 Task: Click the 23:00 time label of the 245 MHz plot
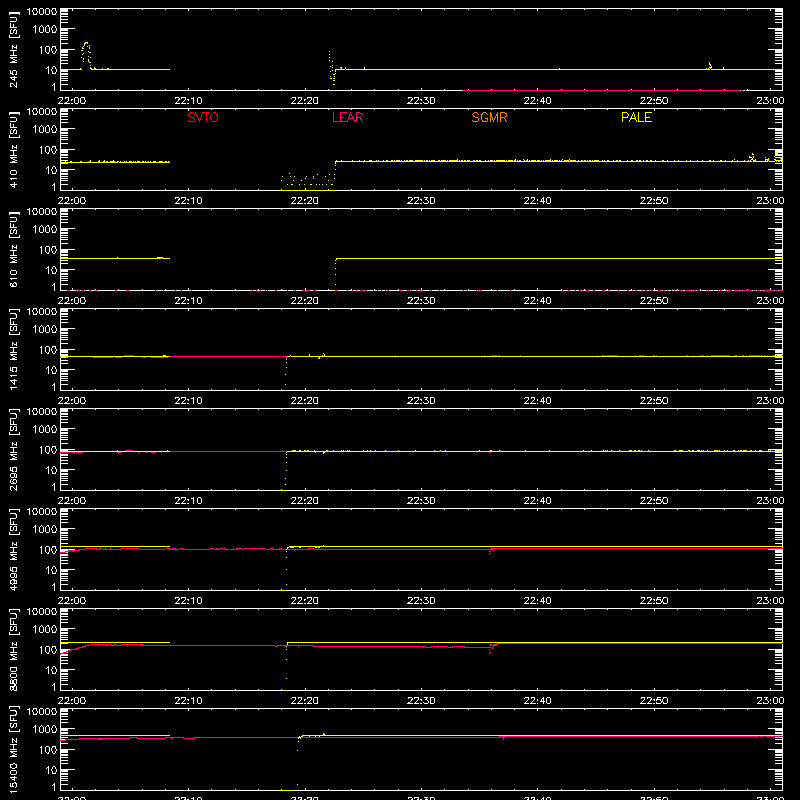tap(770, 101)
